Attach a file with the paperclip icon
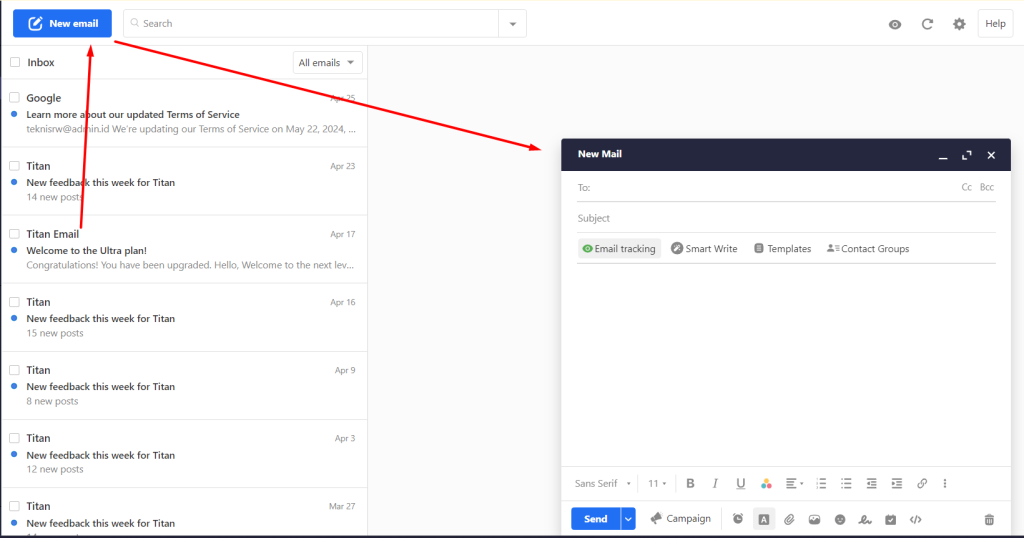This screenshot has height=538, width=1024. point(789,519)
